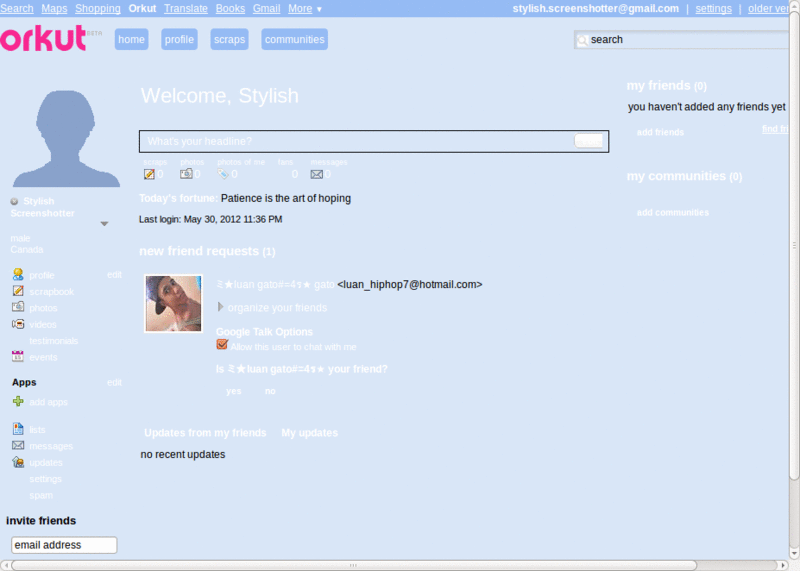Click edit next to Apps heading

114,382
